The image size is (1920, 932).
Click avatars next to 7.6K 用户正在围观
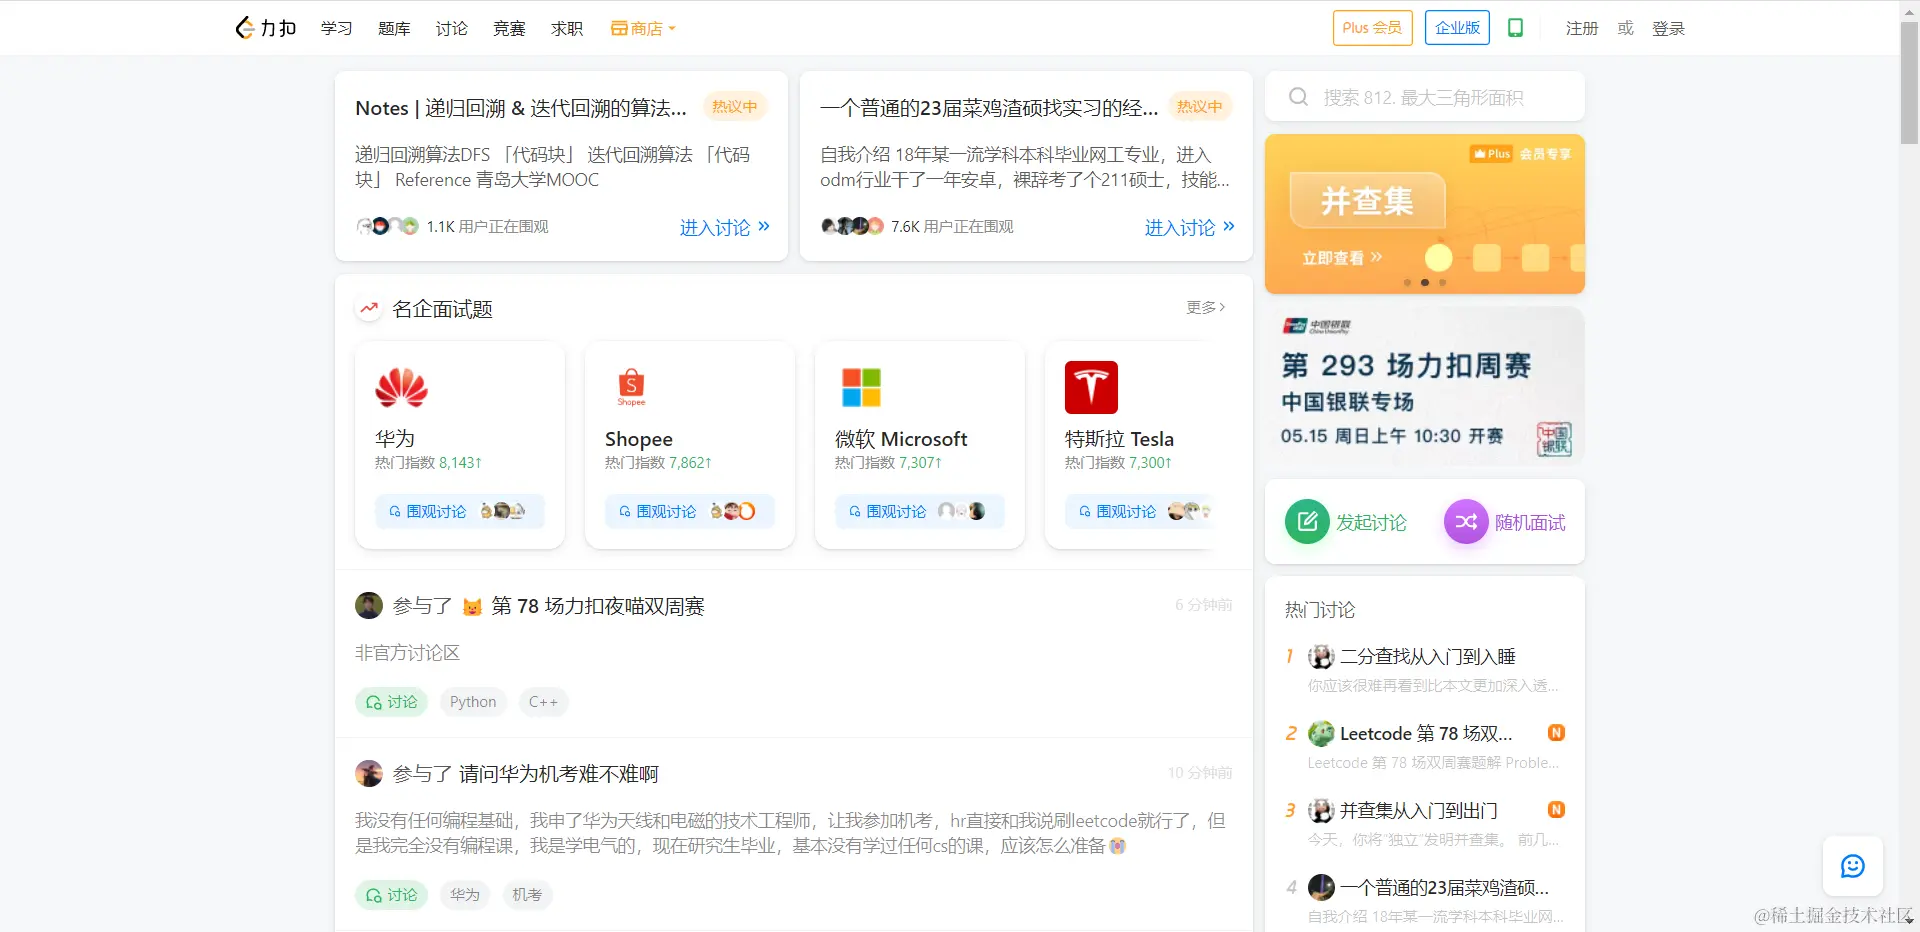[x=852, y=226]
